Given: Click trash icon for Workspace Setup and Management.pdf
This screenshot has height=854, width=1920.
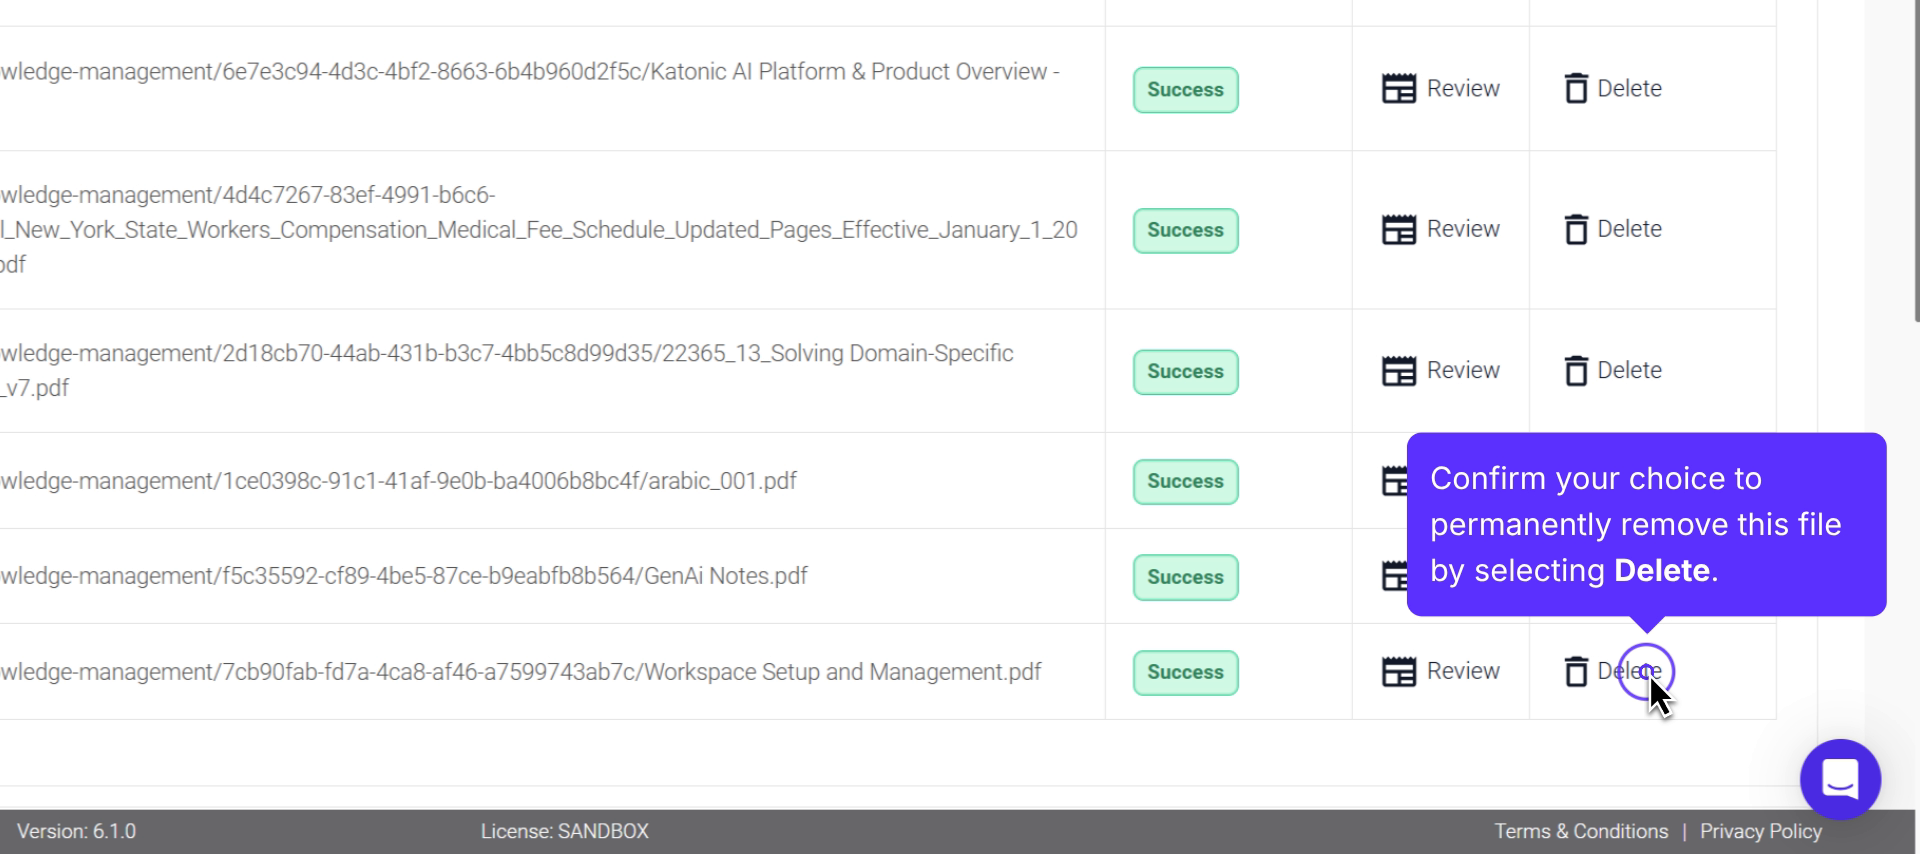Looking at the screenshot, I should (1576, 672).
